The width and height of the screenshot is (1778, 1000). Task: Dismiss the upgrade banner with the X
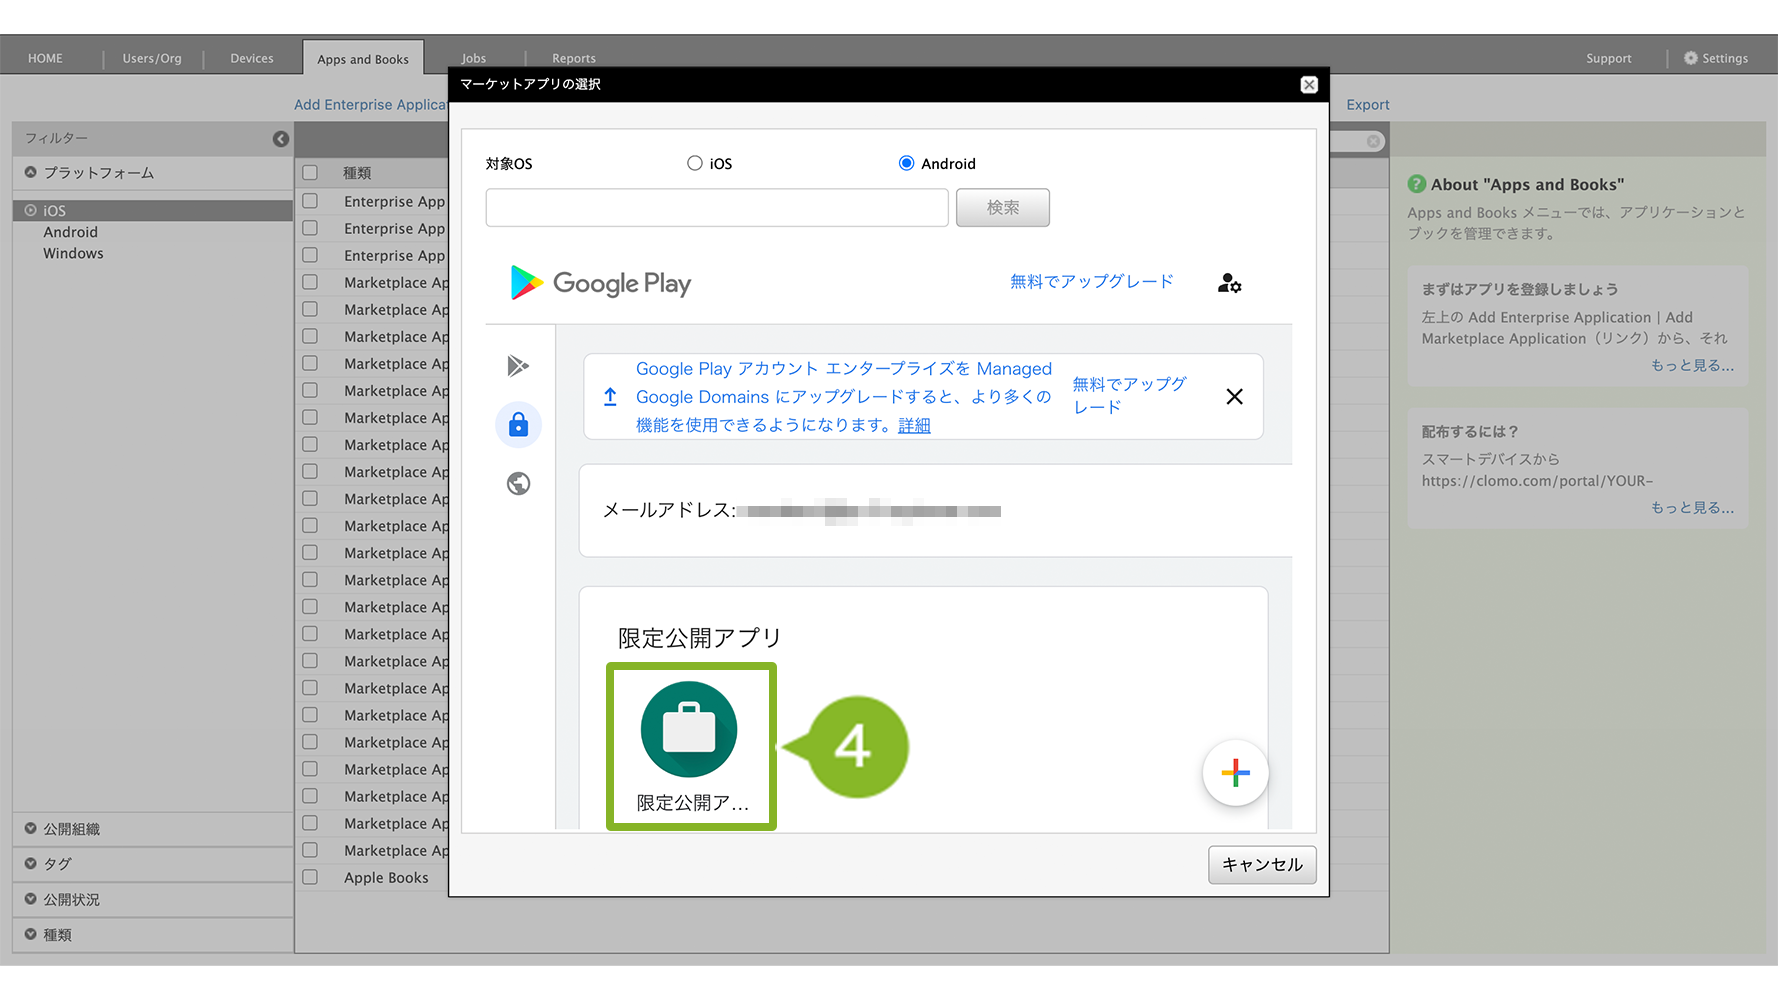tap(1234, 397)
